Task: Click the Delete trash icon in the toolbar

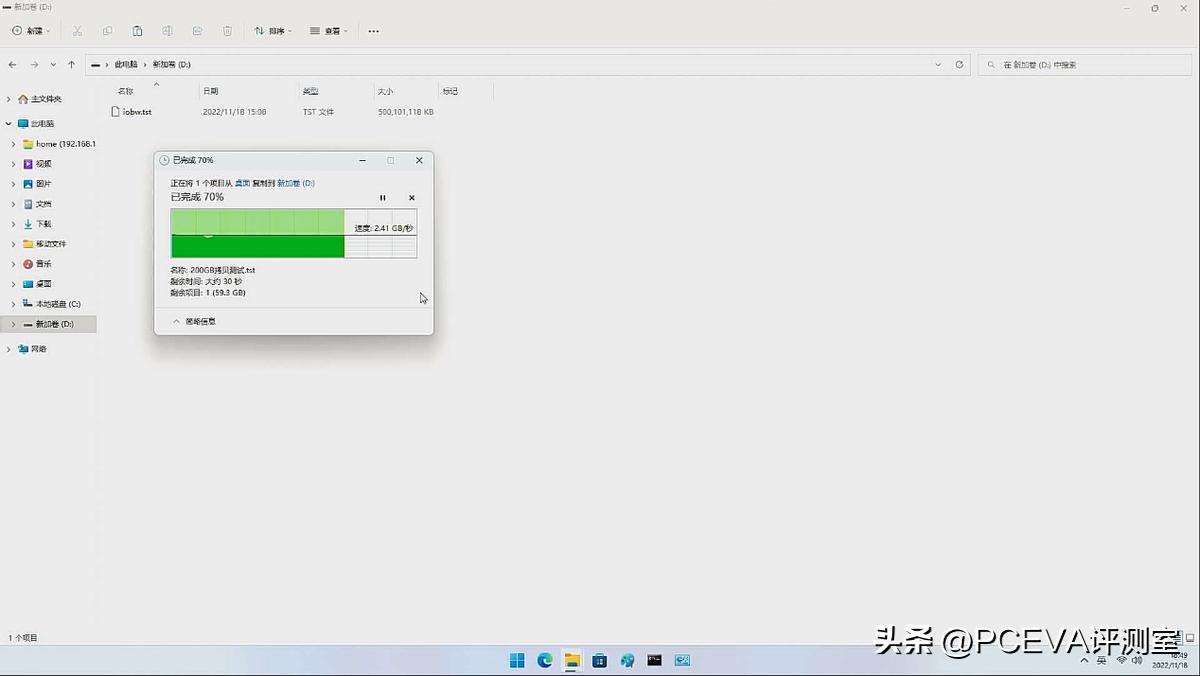Action: [227, 31]
